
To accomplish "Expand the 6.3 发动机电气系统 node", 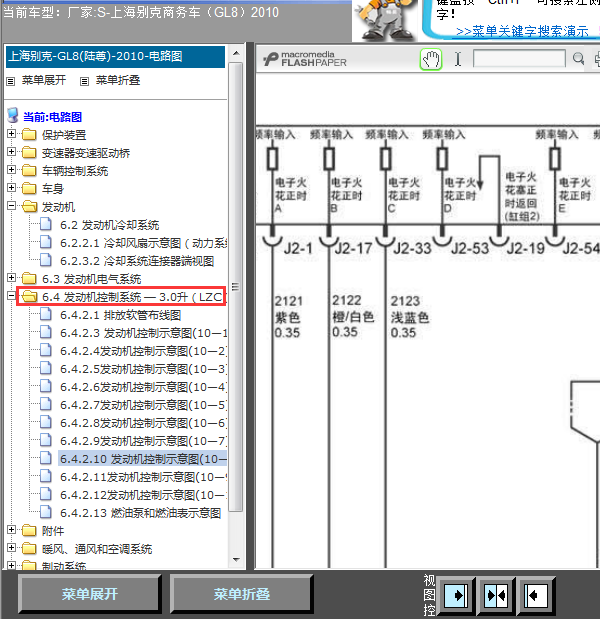I will pyautogui.click(x=11, y=278).
